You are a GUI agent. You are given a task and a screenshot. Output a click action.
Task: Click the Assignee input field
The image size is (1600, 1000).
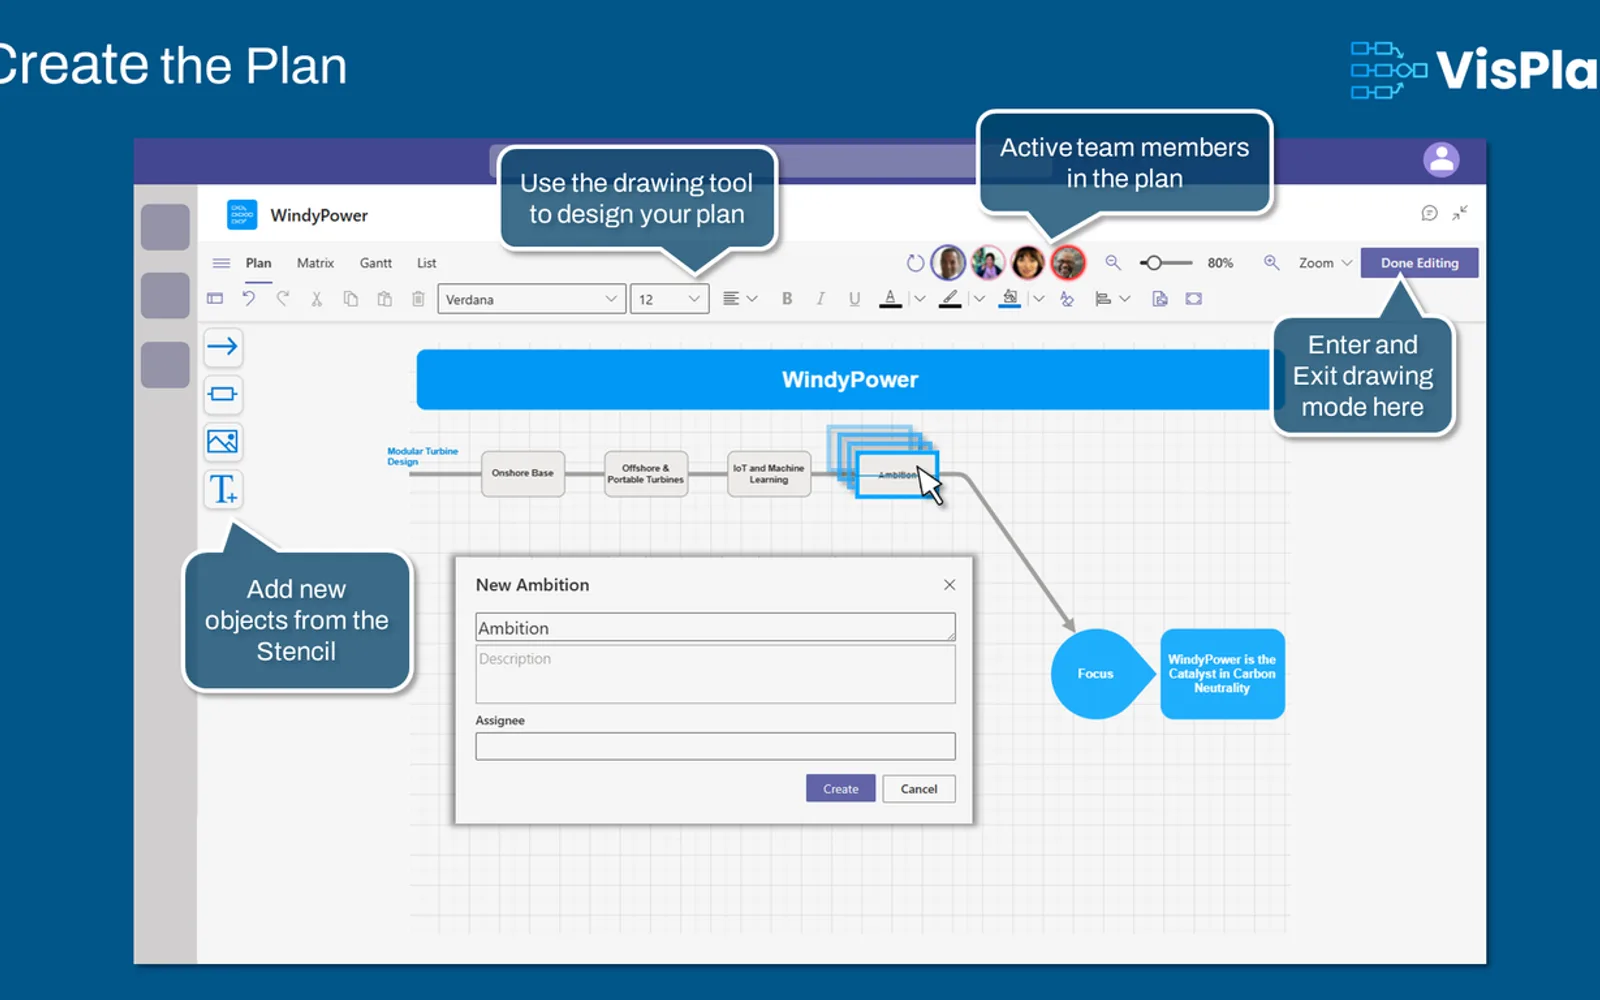click(715, 746)
